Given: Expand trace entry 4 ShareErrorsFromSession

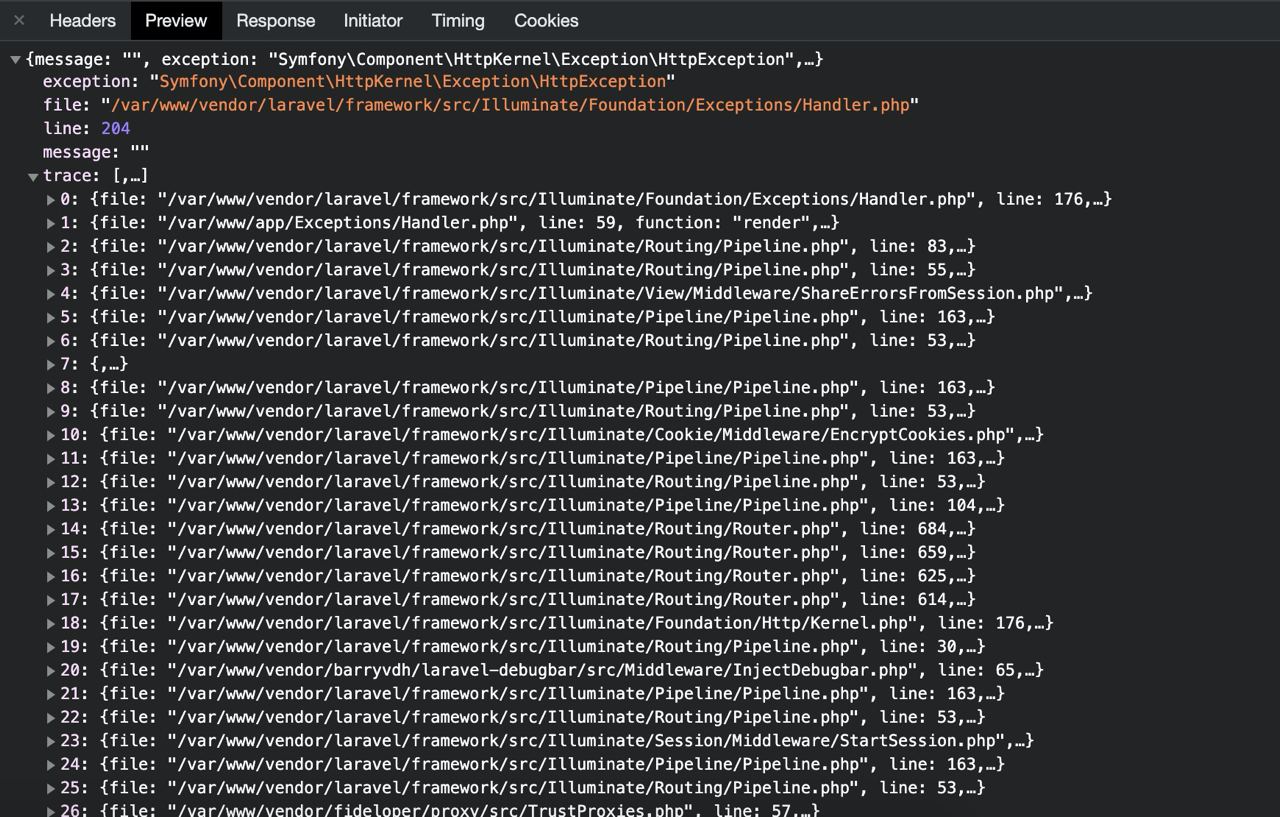Looking at the screenshot, I should (x=51, y=294).
